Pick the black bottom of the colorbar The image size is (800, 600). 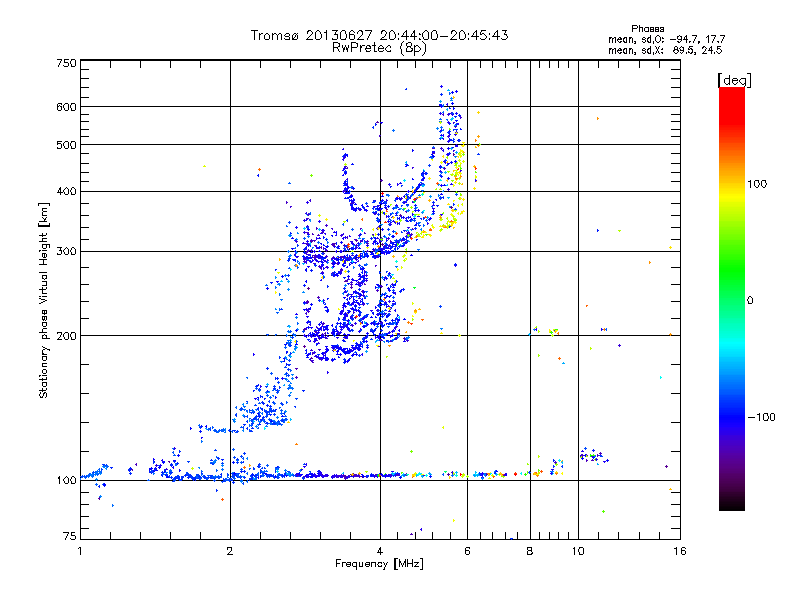click(732, 503)
